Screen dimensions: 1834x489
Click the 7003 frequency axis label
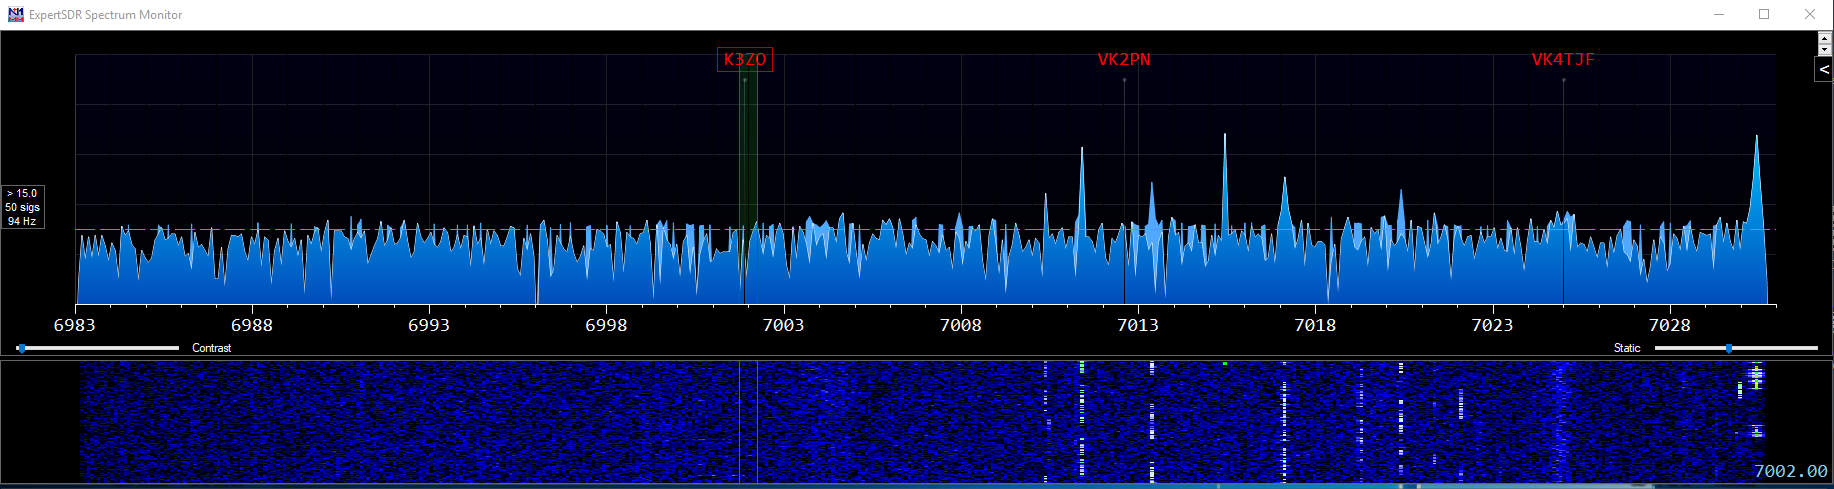click(x=783, y=325)
